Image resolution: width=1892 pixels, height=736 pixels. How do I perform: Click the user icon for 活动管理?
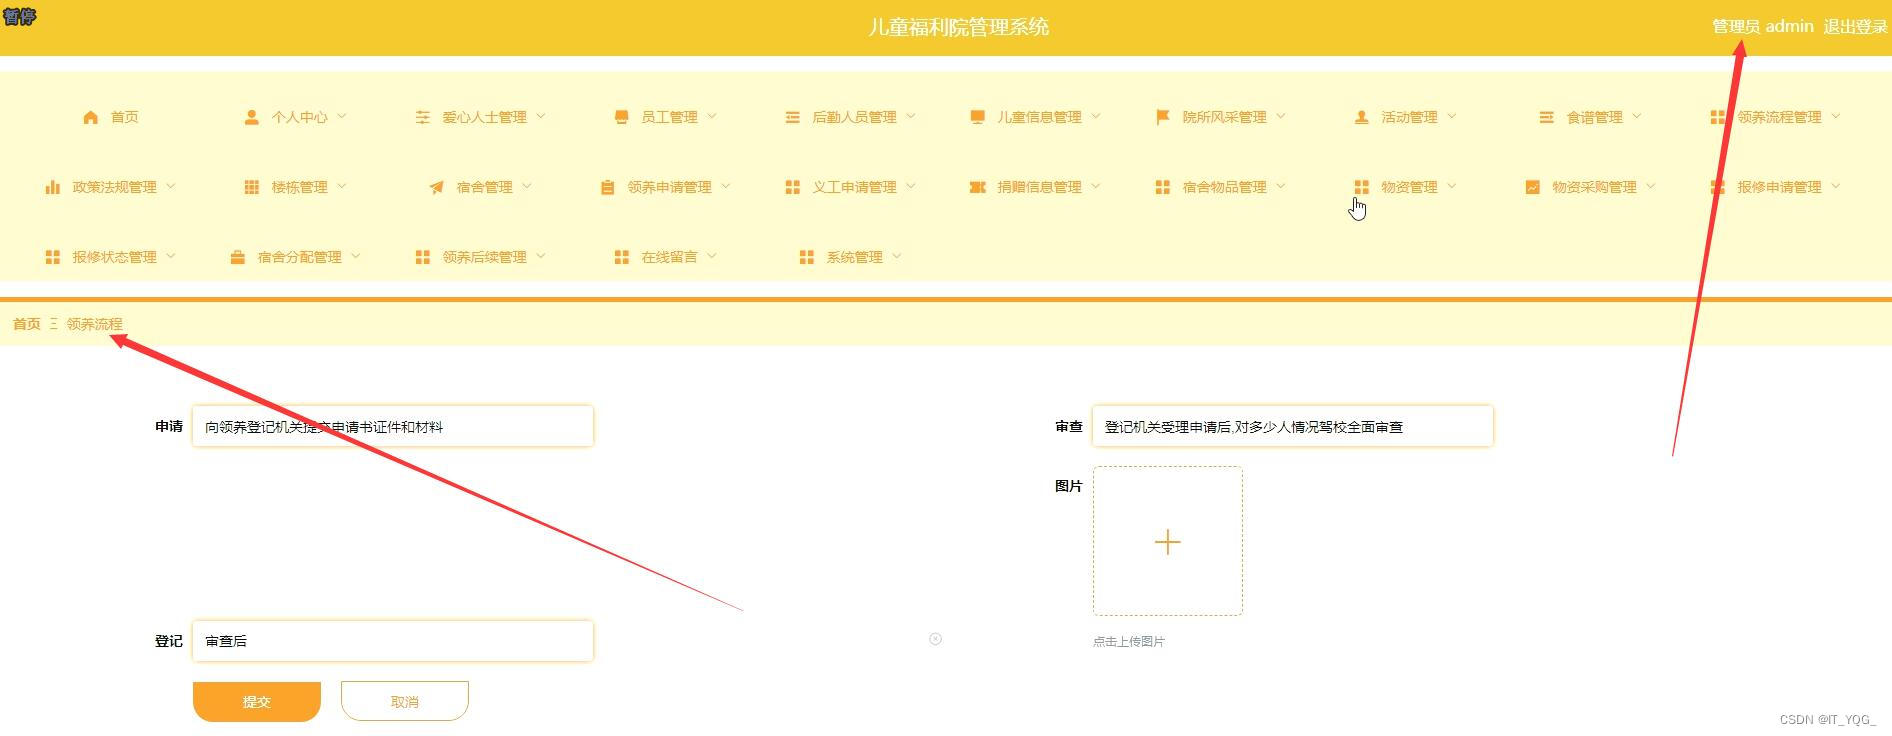pos(1362,117)
